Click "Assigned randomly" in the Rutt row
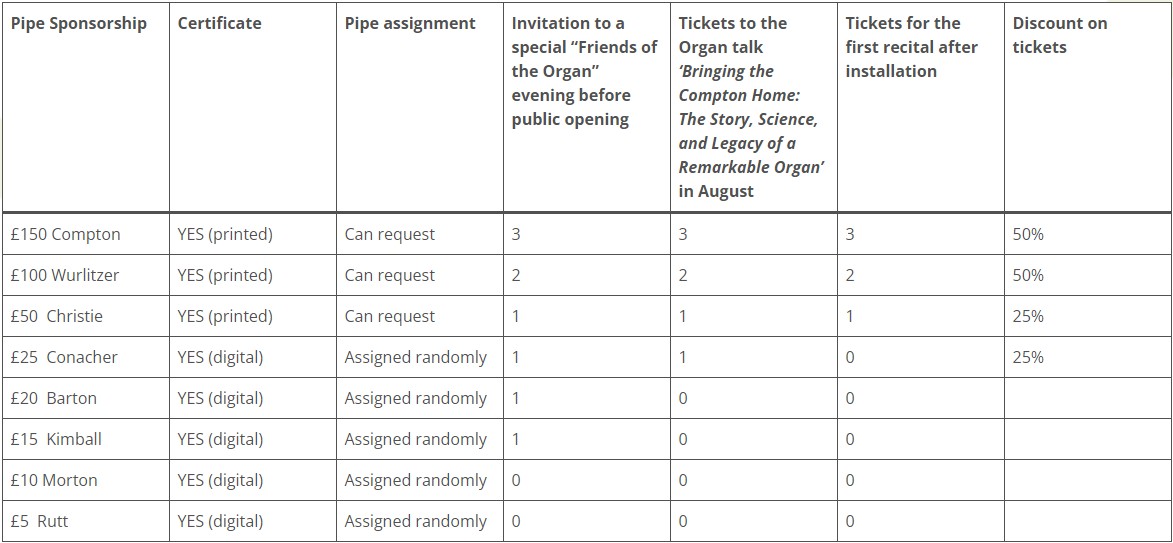Screen dimensions: 1173x543 [x=416, y=521]
